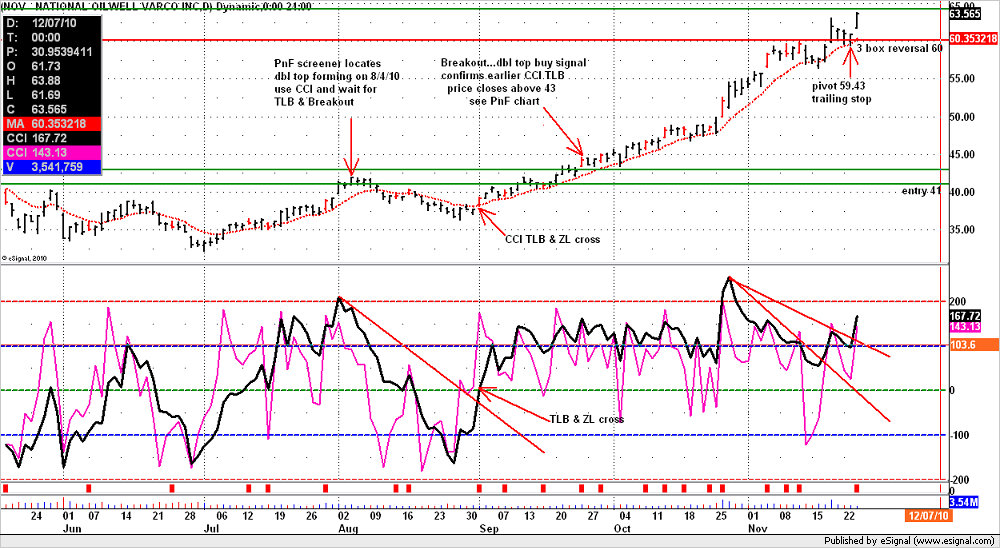
Task: Click the 28 date label on time axis
Action: click(190, 516)
